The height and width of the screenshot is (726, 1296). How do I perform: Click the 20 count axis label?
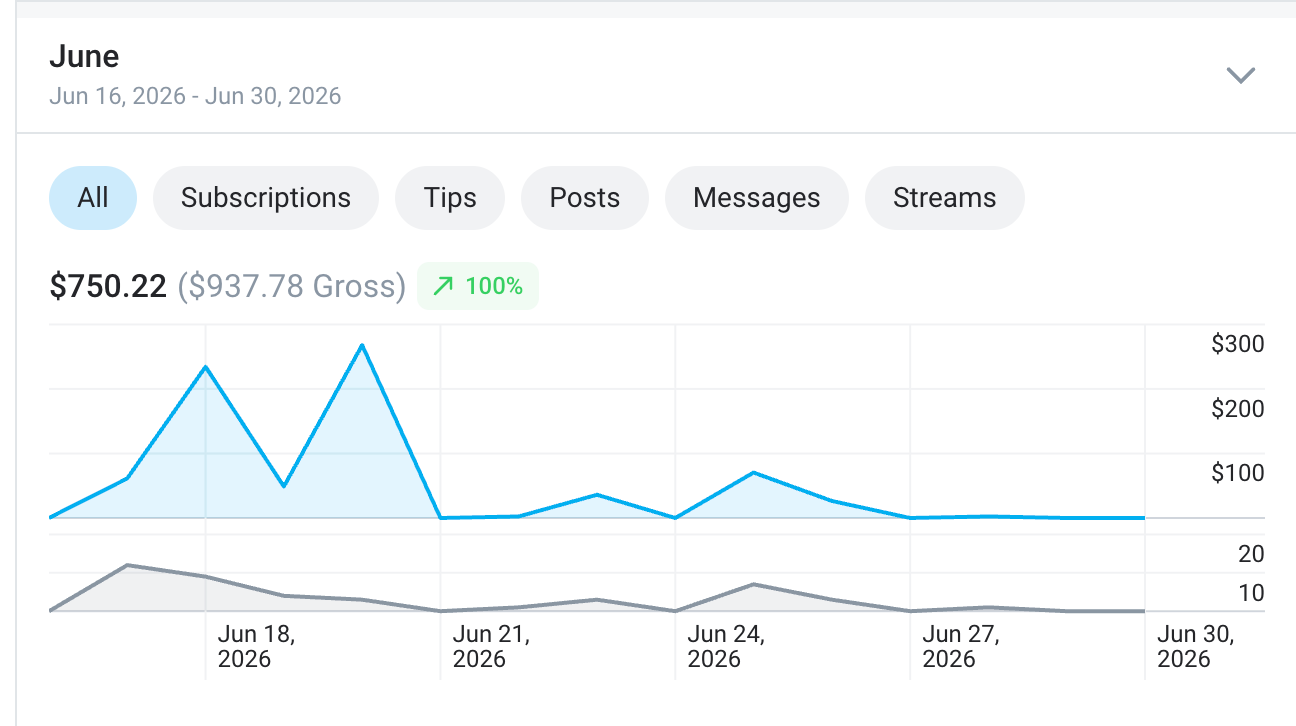click(x=1251, y=554)
